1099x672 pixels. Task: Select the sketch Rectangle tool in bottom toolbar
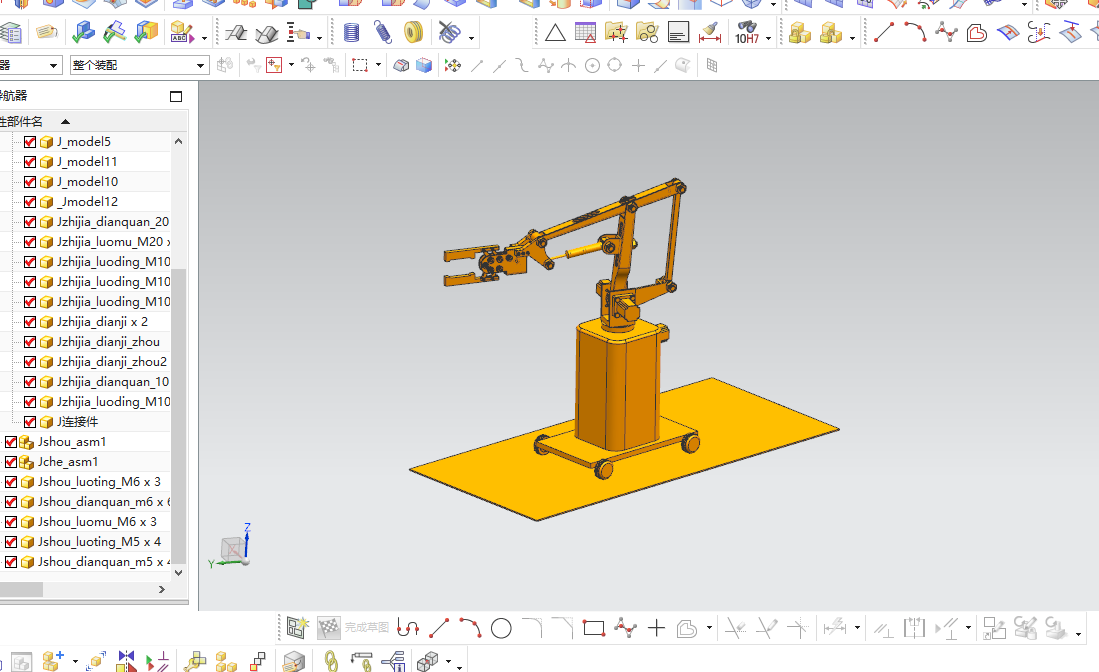click(594, 629)
